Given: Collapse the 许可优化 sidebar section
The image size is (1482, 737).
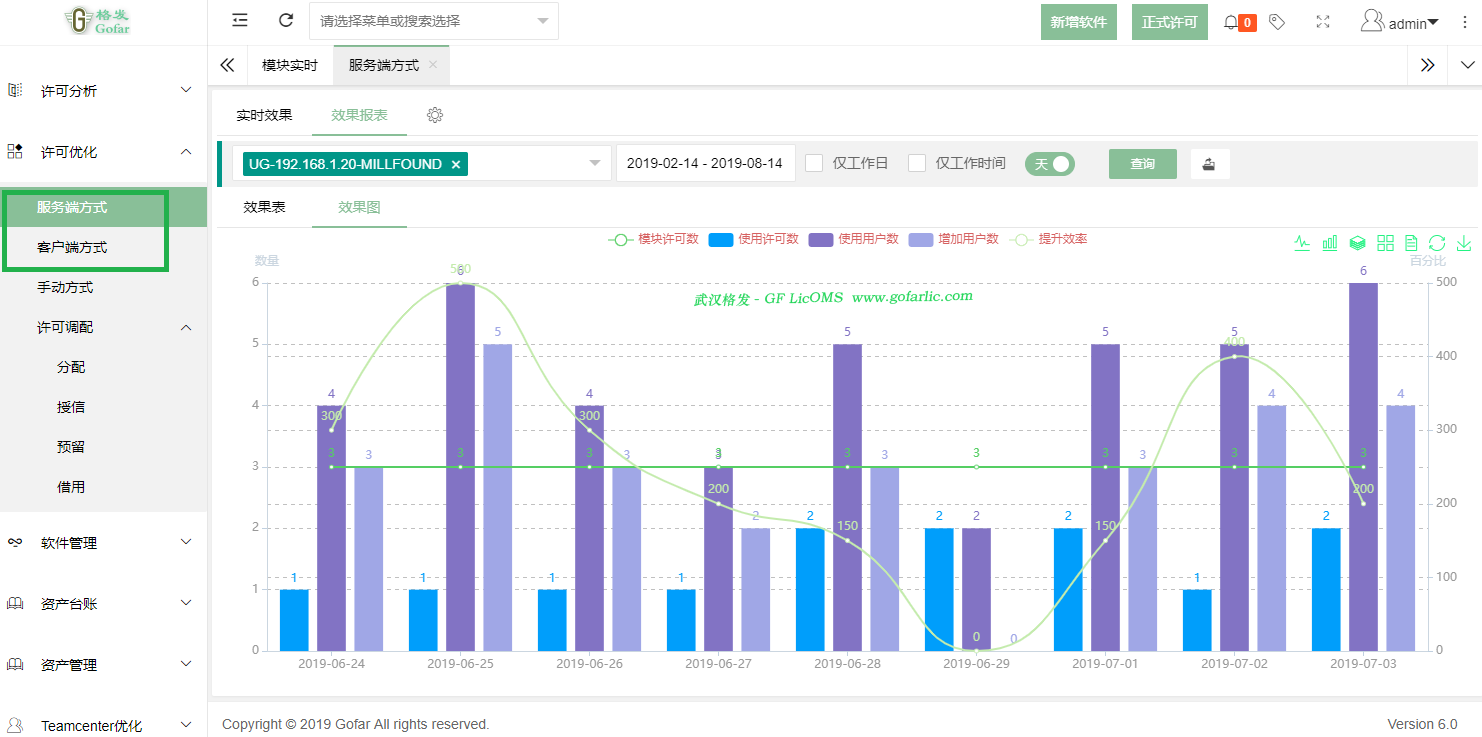Looking at the screenshot, I should (186, 152).
